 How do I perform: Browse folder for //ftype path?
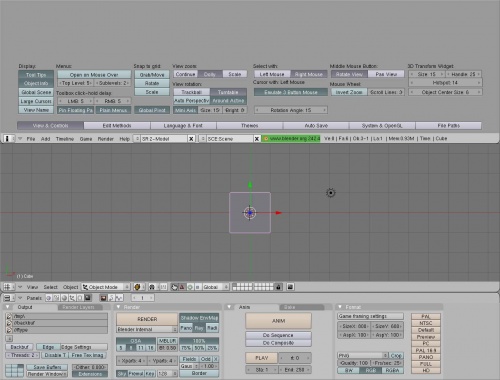tap(9, 330)
